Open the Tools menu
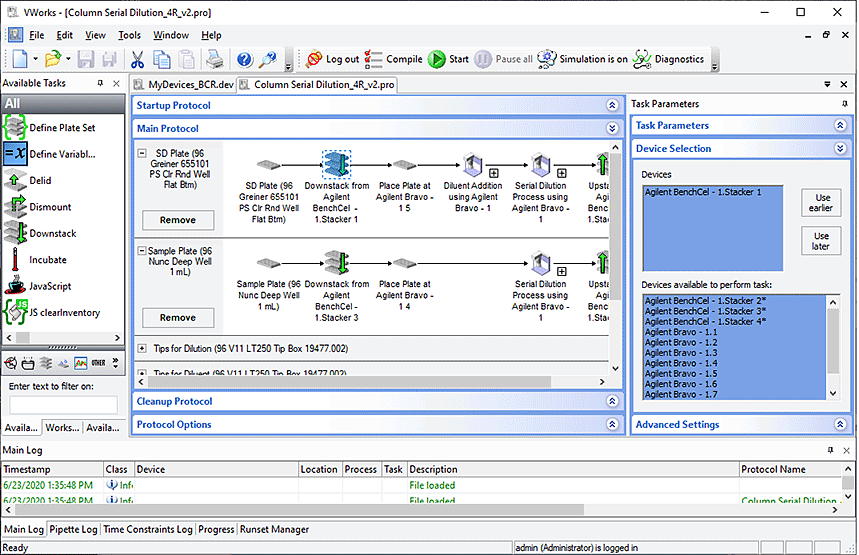This screenshot has width=859, height=555. pyautogui.click(x=129, y=35)
